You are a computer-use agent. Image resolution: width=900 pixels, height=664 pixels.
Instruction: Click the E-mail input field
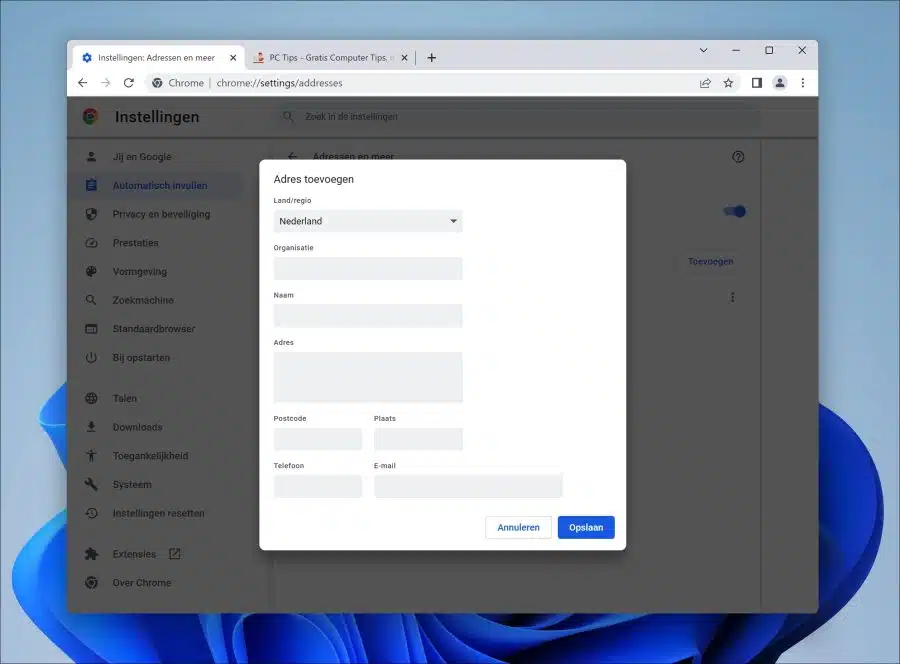click(x=468, y=486)
